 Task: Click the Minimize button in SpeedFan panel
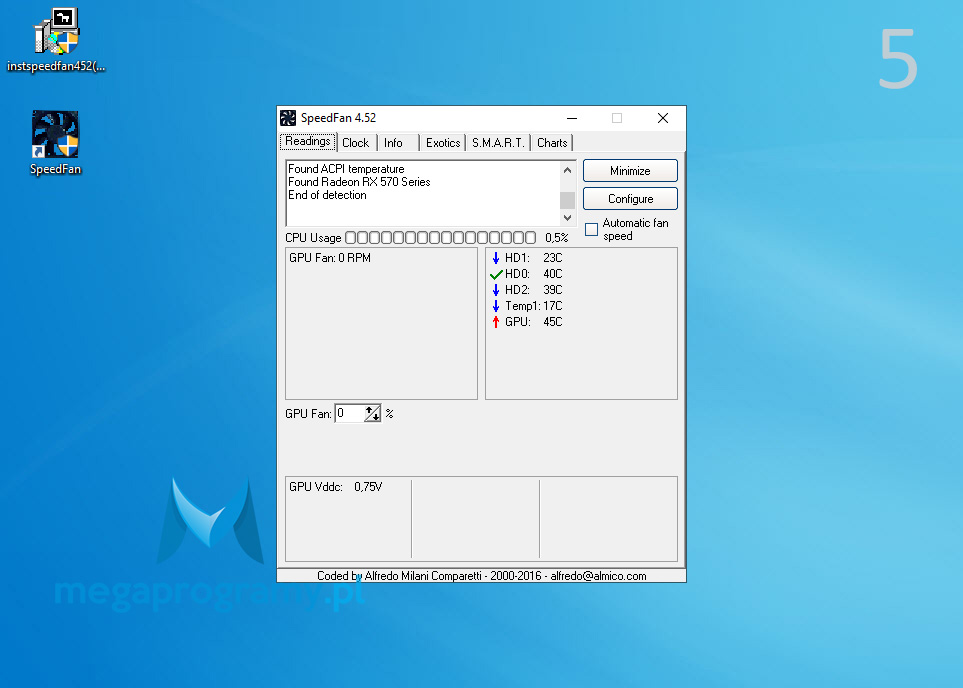(x=630, y=171)
